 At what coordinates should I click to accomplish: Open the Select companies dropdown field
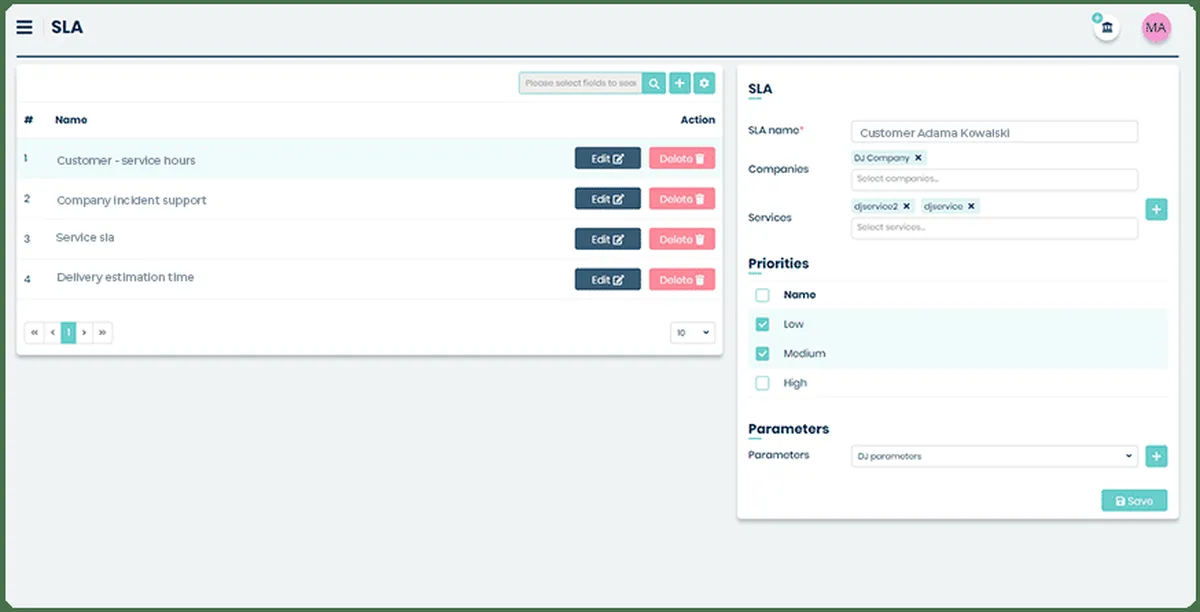994,179
